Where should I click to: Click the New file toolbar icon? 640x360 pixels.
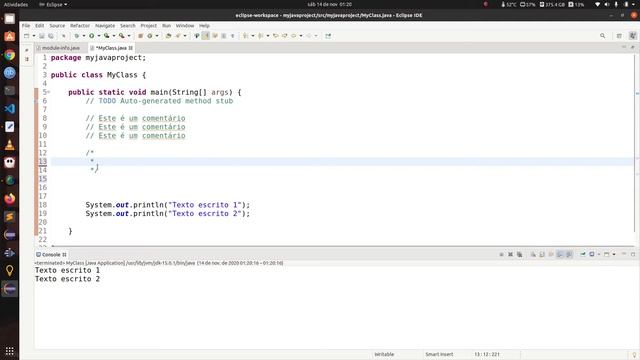[26, 36]
